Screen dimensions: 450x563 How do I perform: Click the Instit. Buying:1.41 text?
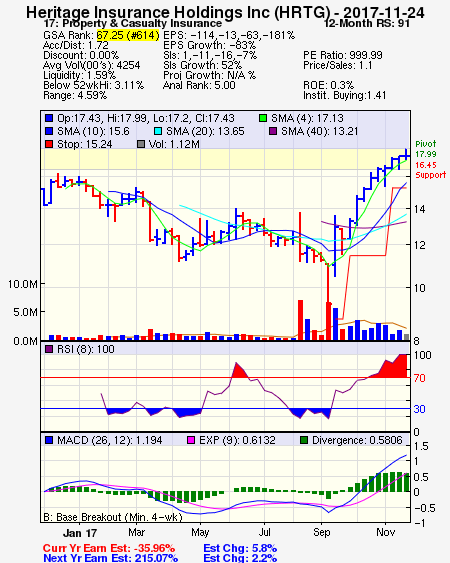[x=345, y=96]
